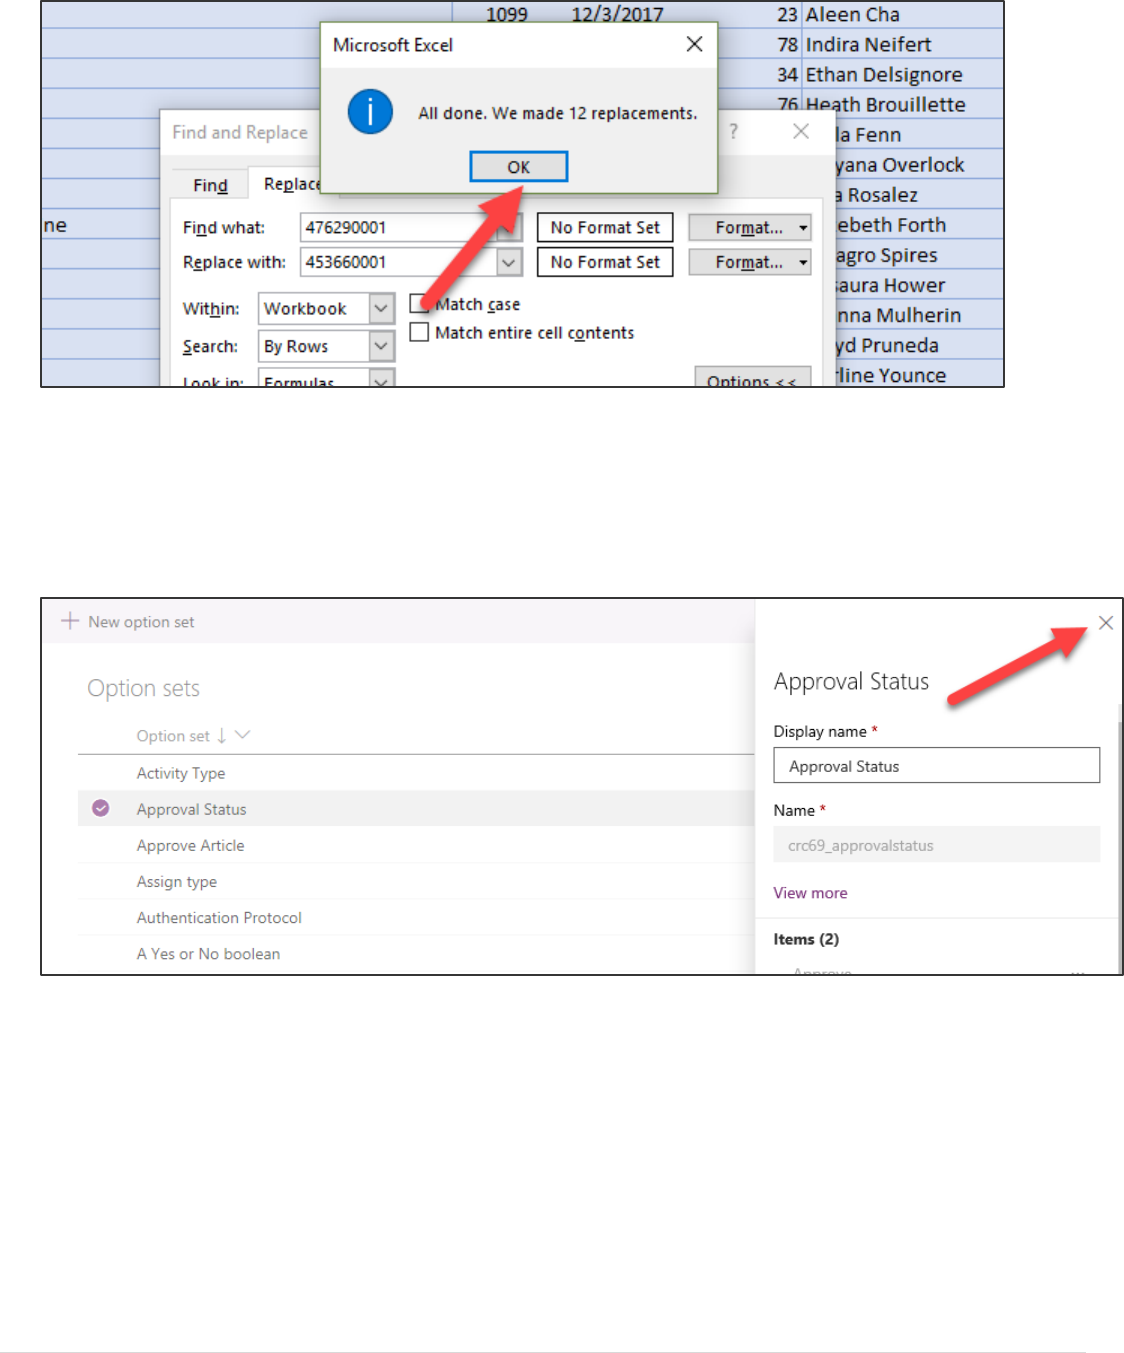Screen dimensions: 1124x1353
Task: Close the Microsoft Excel message dialog
Action: [x=694, y=44]
